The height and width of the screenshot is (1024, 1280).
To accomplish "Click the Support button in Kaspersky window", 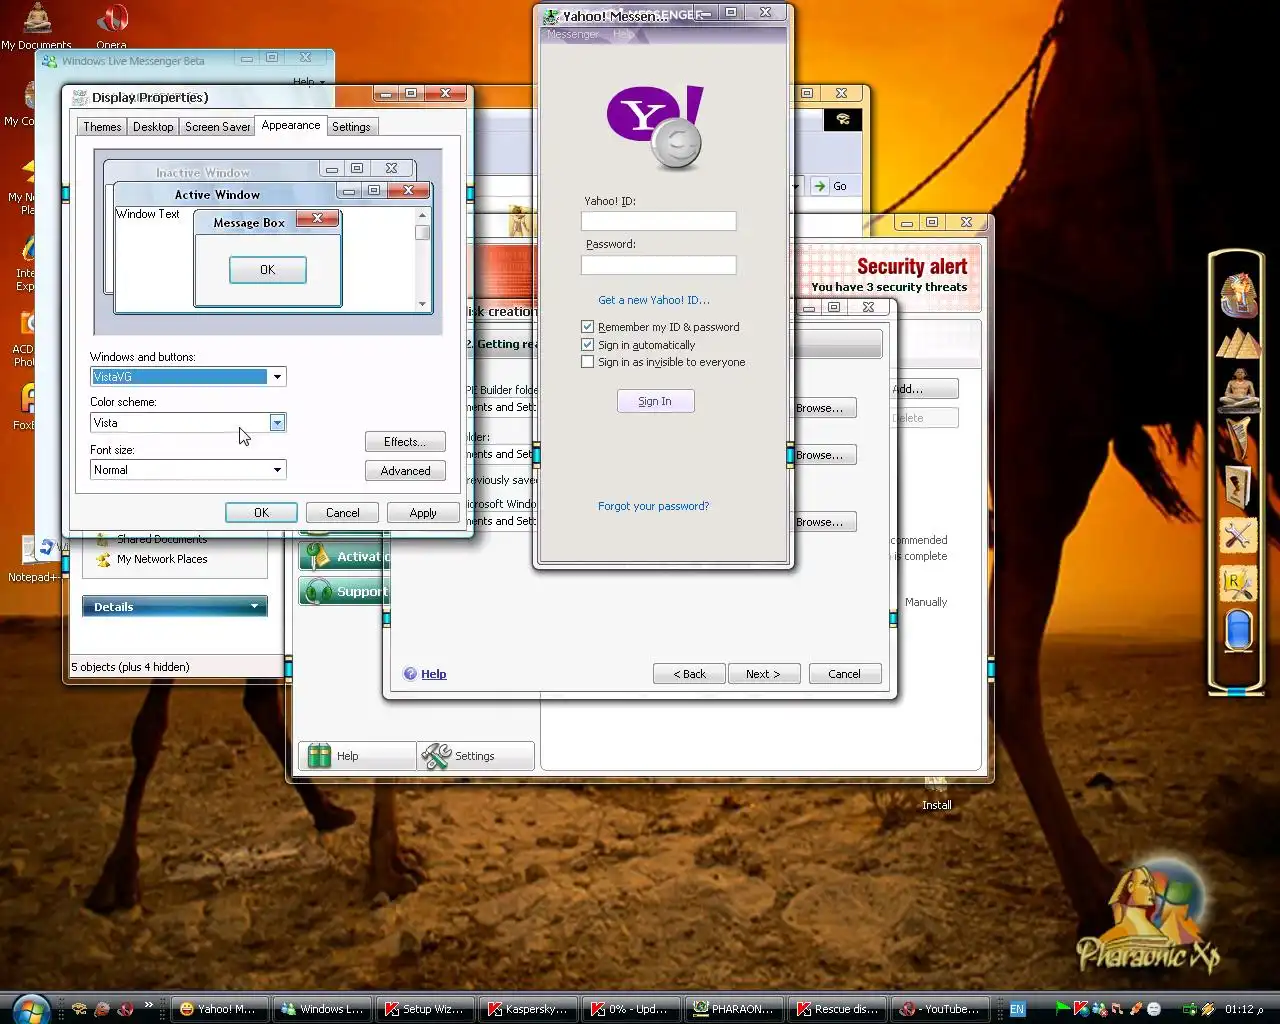I will pos(344,592).
